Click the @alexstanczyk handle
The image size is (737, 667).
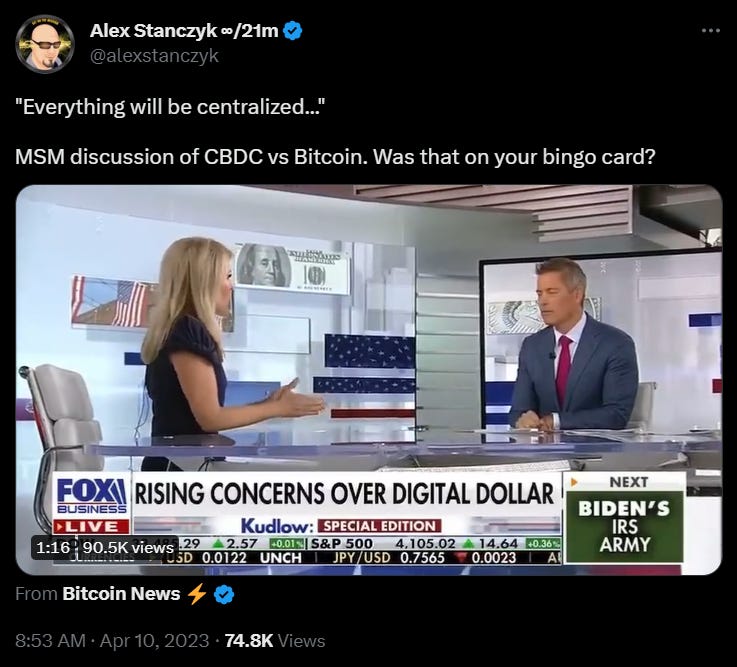click(x=154, y=56)
